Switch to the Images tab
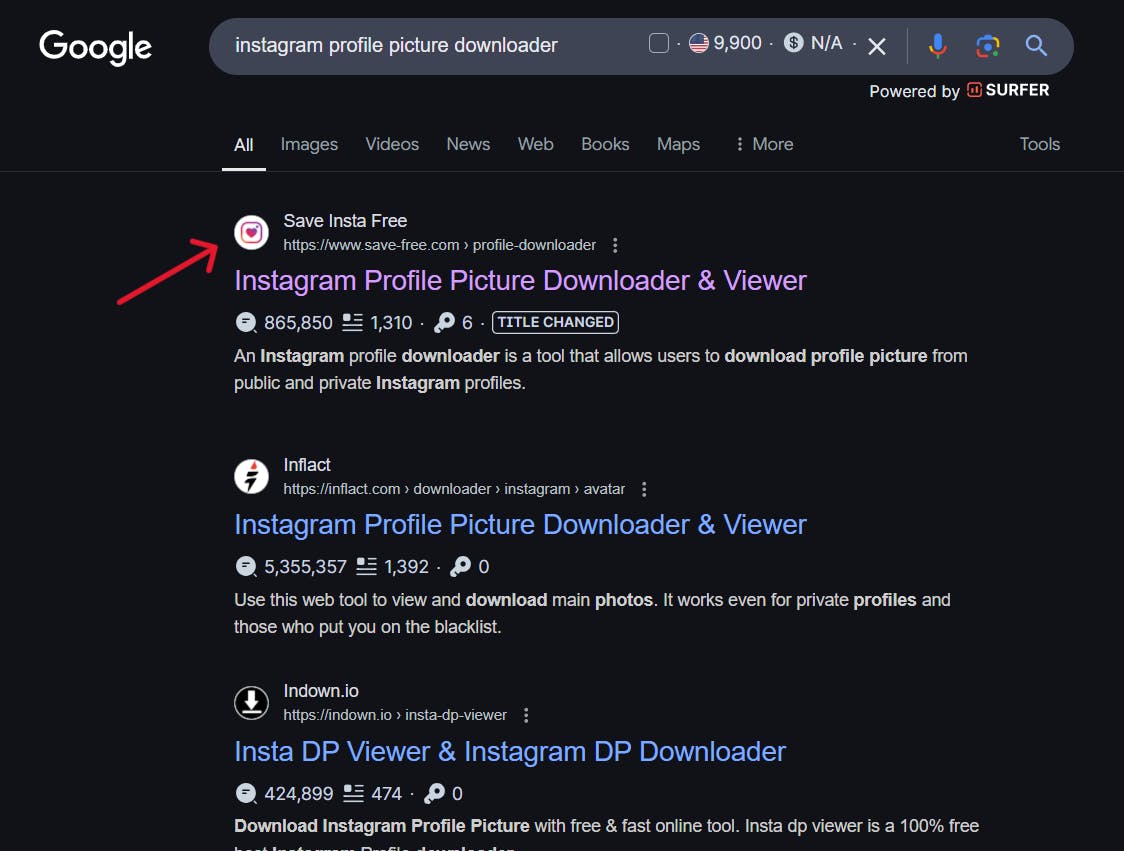The width and height of the screenshot is (1124, 851). 309,144
